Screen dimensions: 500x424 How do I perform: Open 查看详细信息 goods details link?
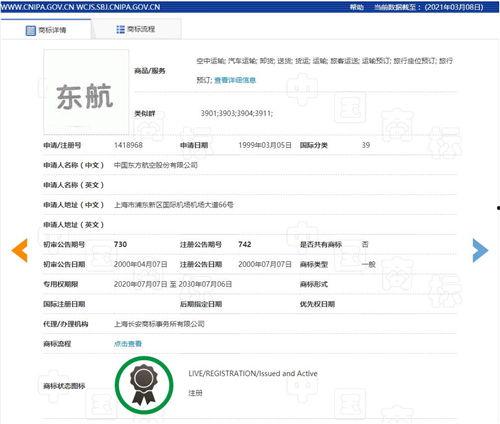tap(235, 80)
